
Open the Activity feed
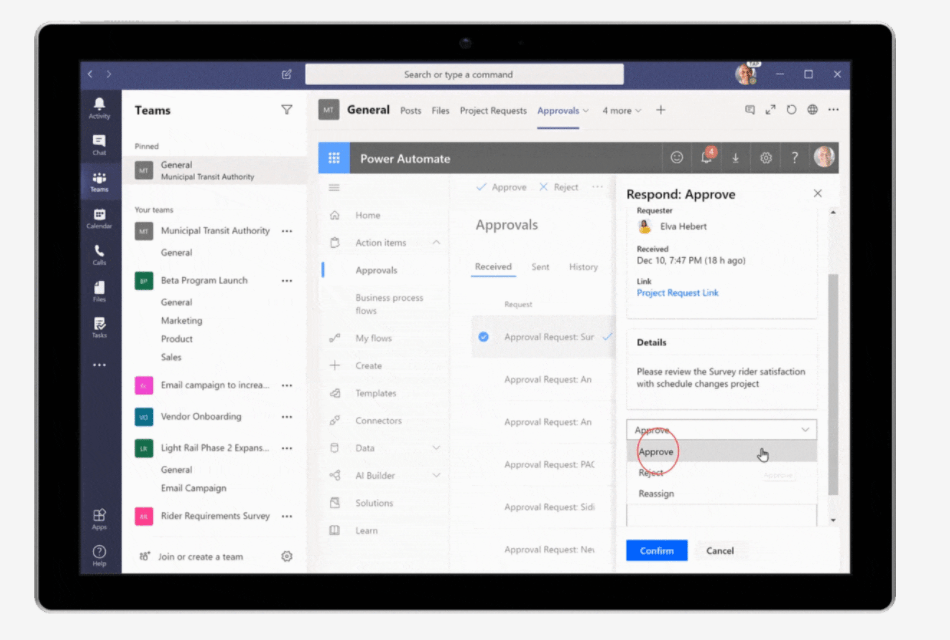[x=99, y=108]
